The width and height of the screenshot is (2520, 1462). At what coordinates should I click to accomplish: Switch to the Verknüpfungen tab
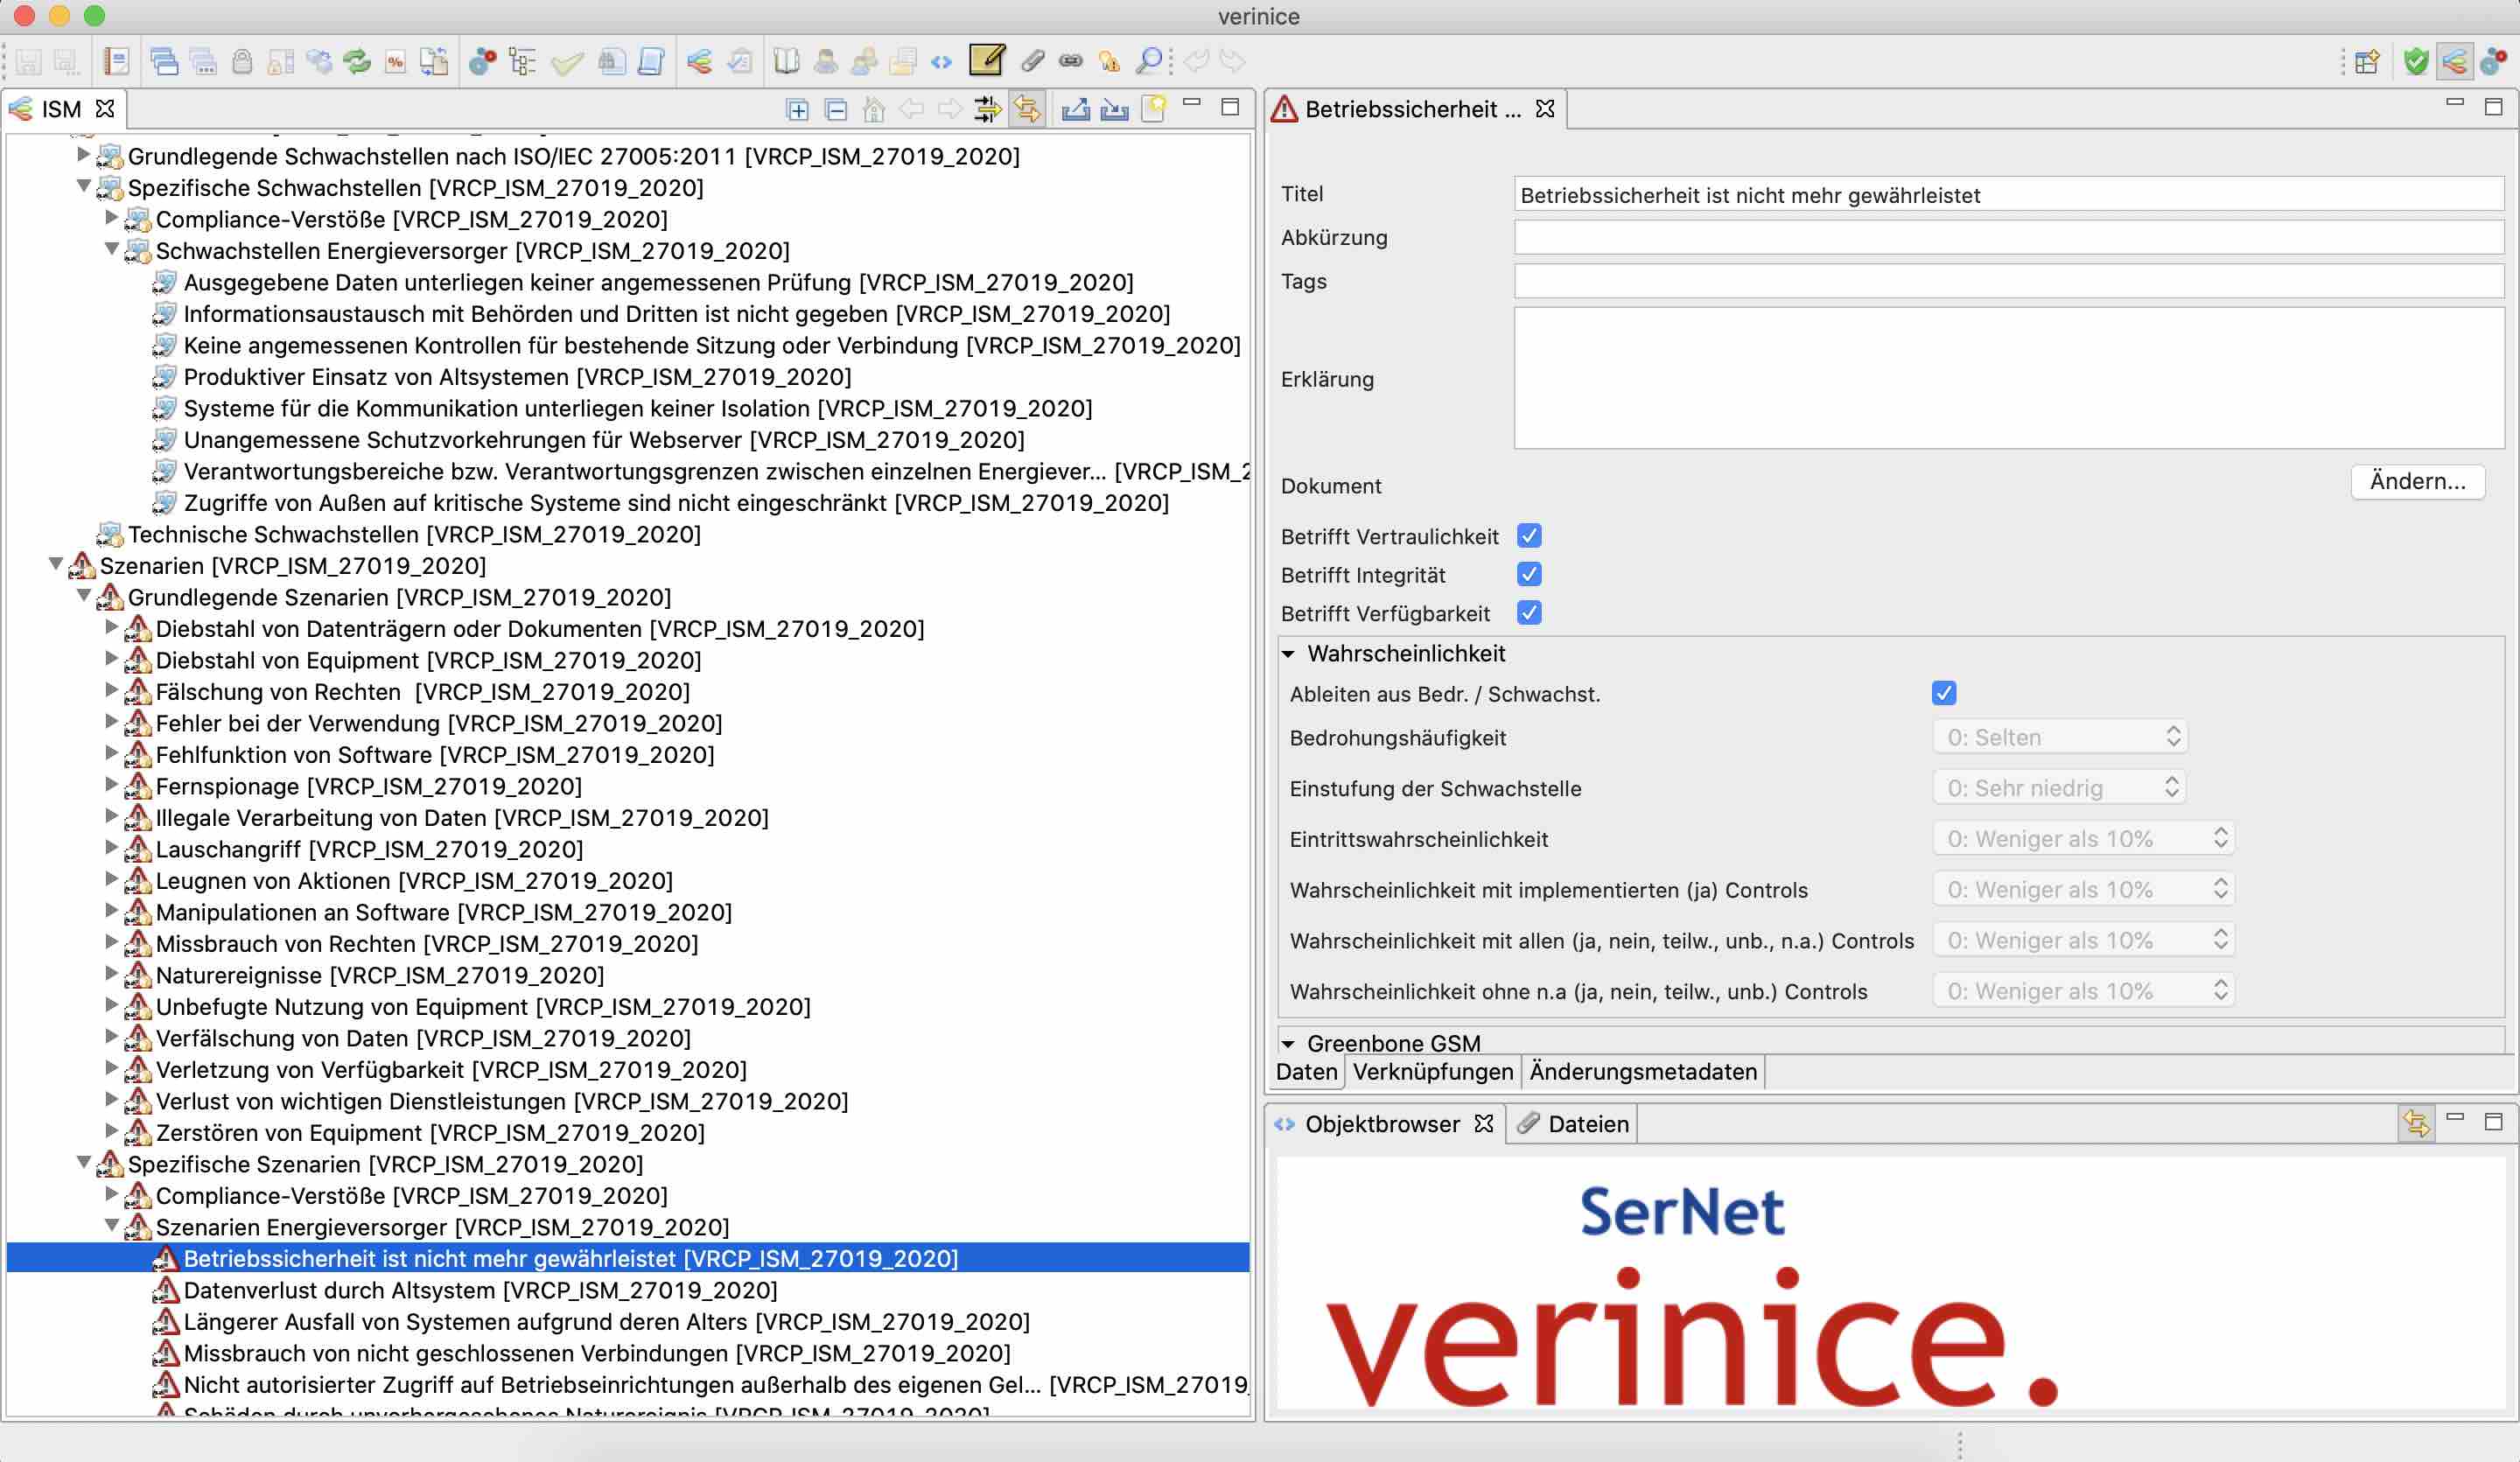[x=1431, y=1070]
